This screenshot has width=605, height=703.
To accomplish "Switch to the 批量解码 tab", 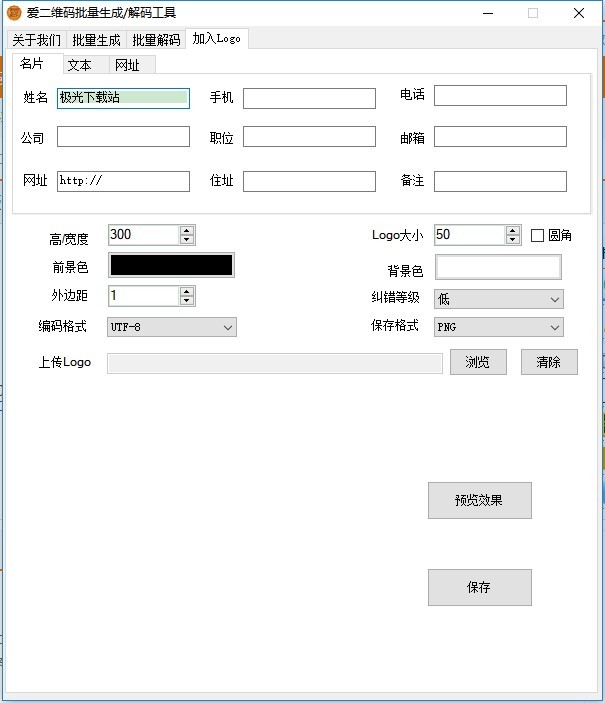I will 156,40.
